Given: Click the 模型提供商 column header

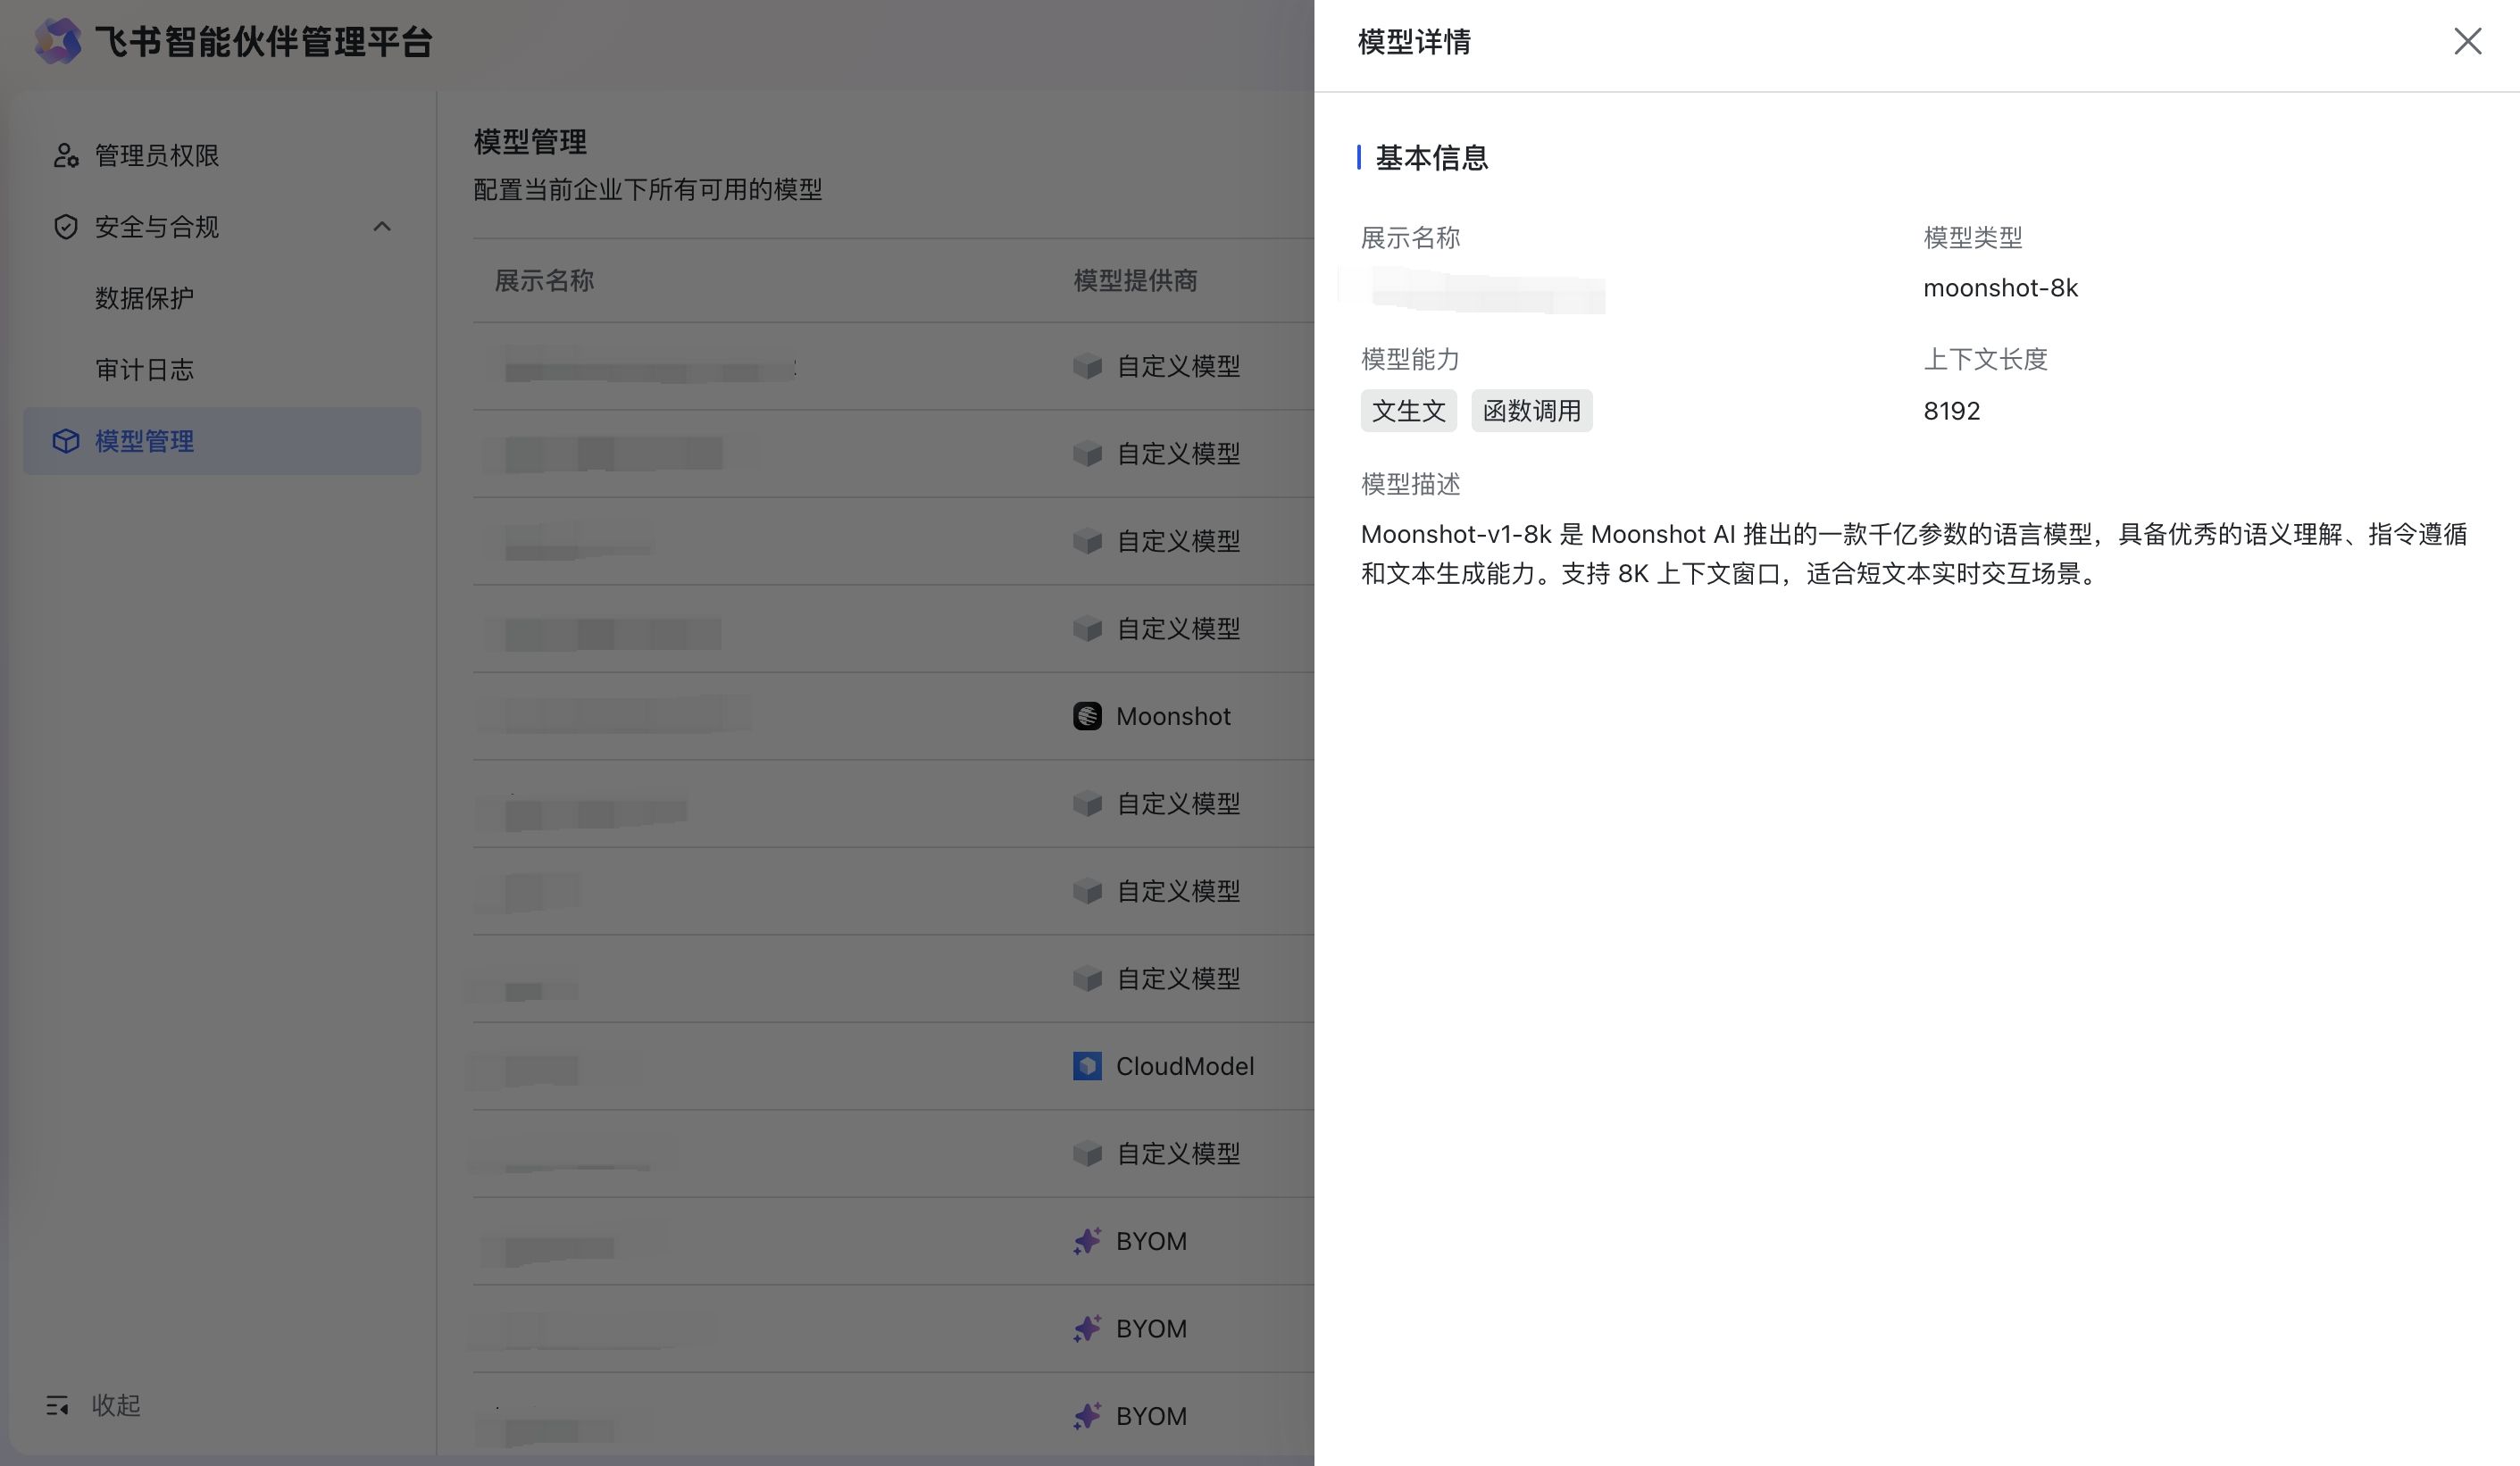Looking at the screenshot, I should tap(1135, 281).
